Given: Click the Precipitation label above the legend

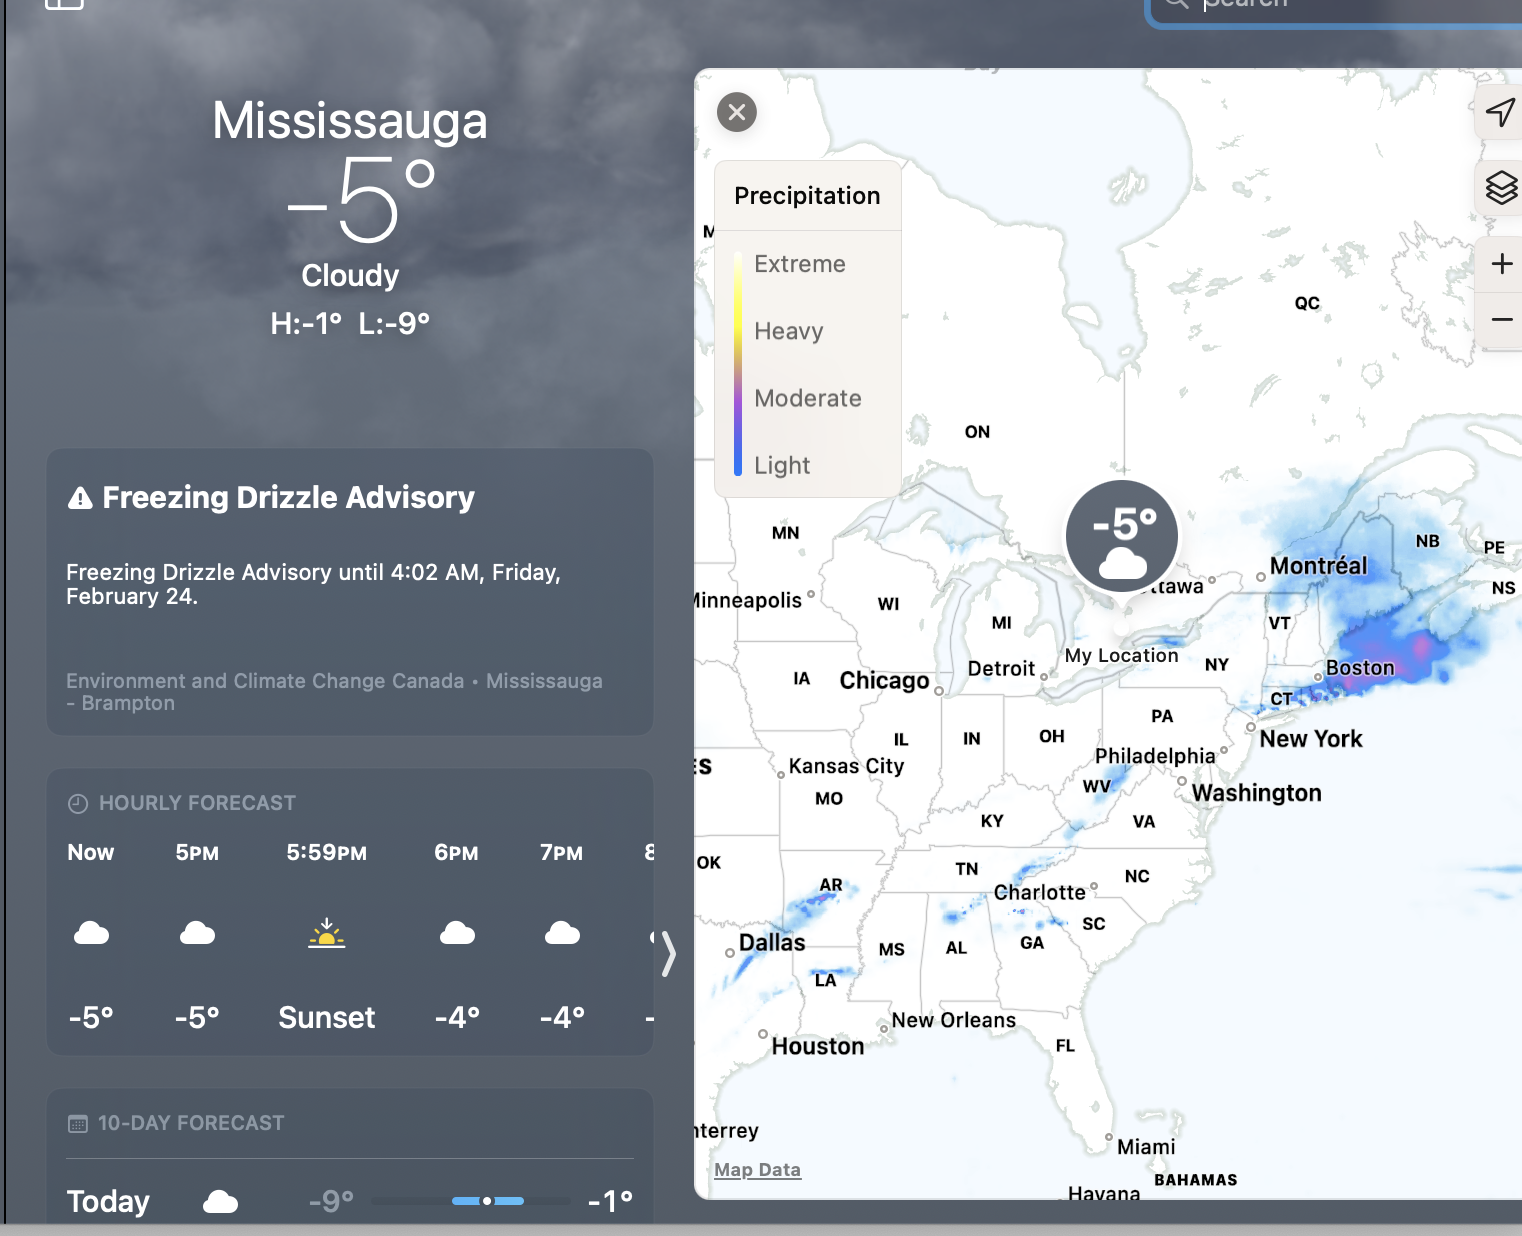Looking at the screenshot, I should click(807, 195).
